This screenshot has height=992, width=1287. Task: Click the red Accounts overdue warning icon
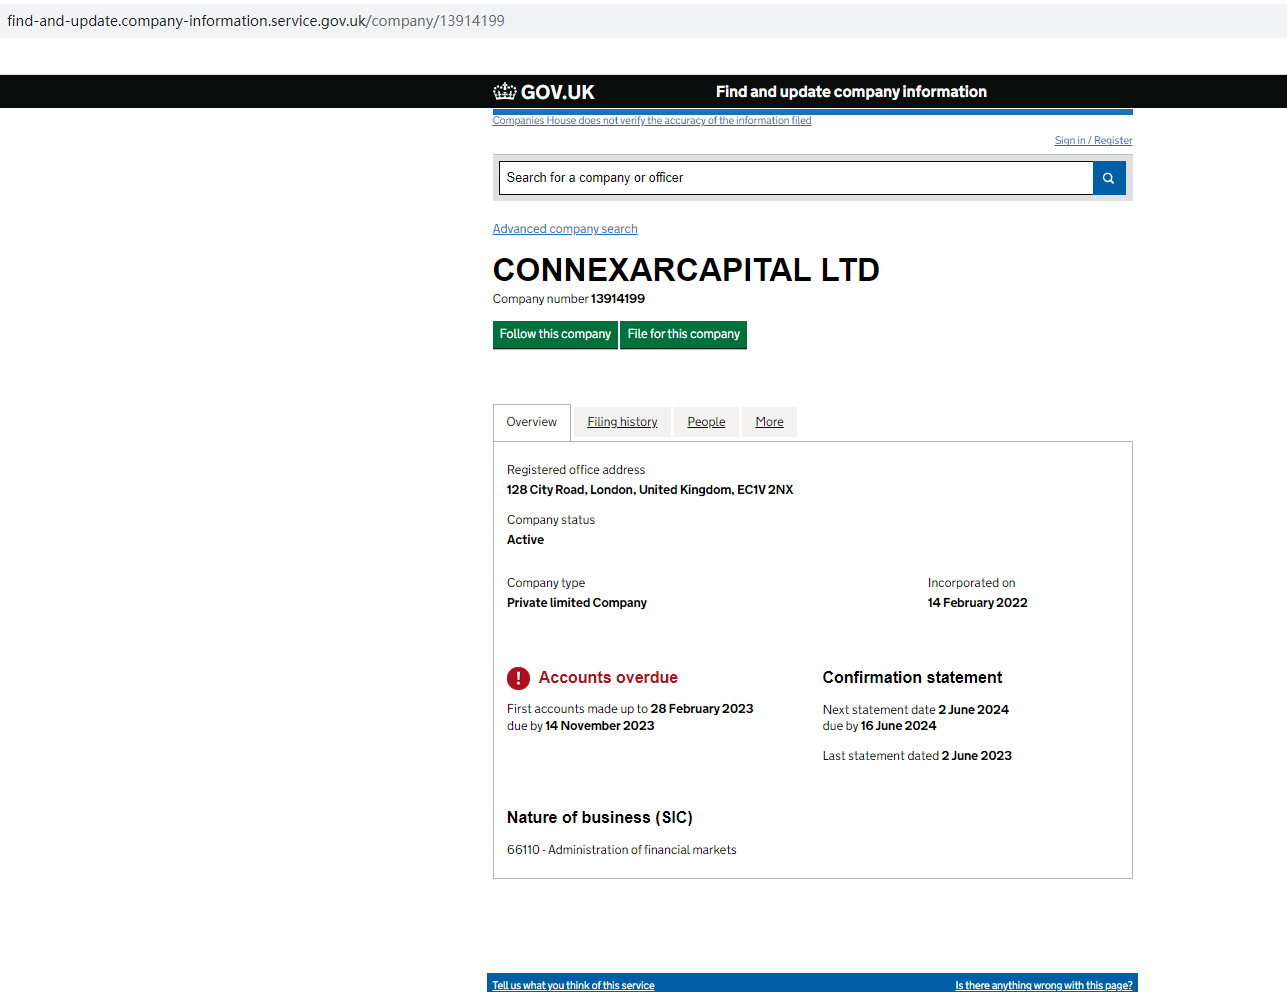518,678
